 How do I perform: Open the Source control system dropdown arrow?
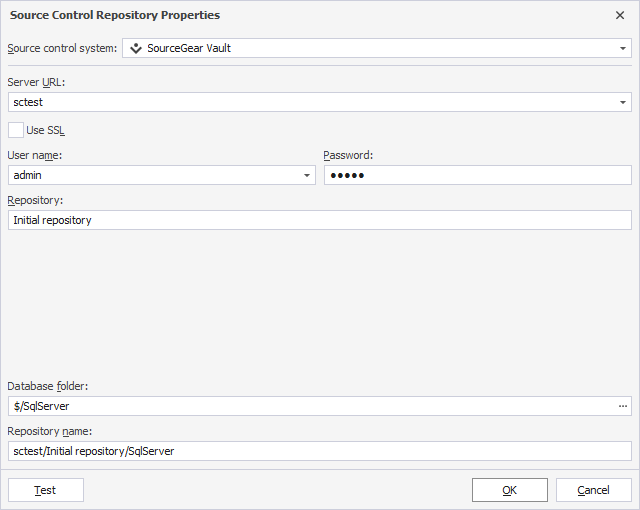[622, 49]
